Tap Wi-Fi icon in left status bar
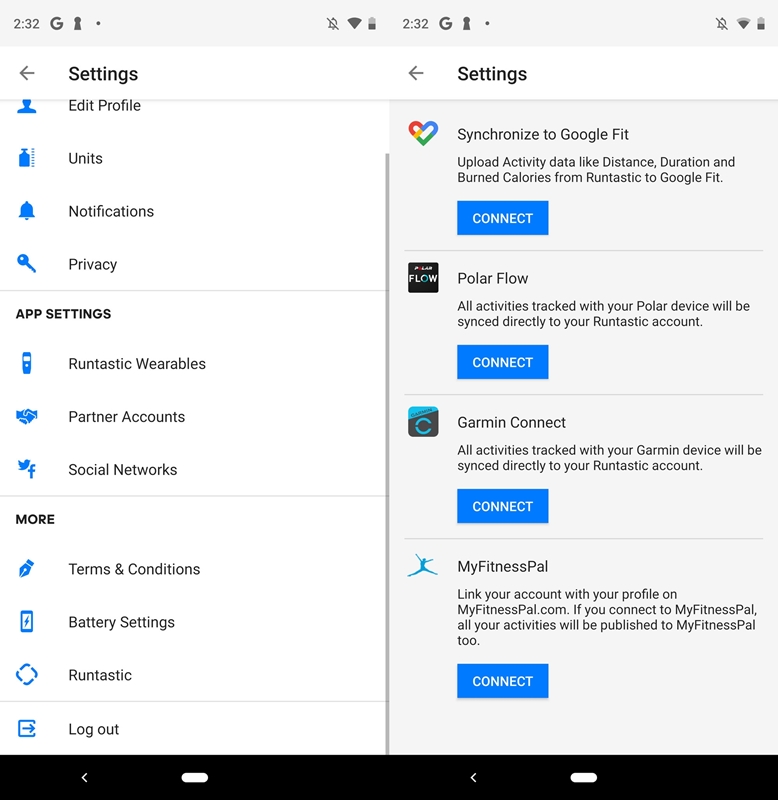This screenshot has height=800, width=778. [x=354, y=23]
